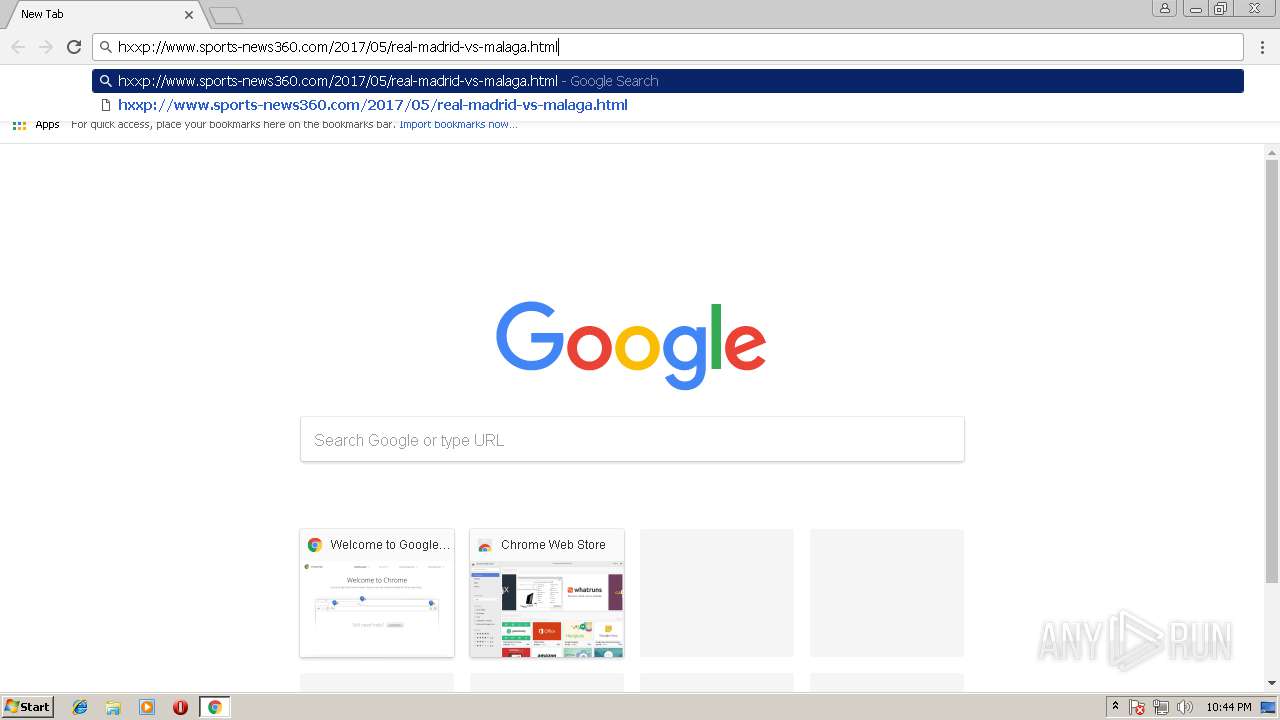Click the 10:44 PM clock
Image resolution: width=1280 pixels, height=720 pixels.
coord(1229,707)
